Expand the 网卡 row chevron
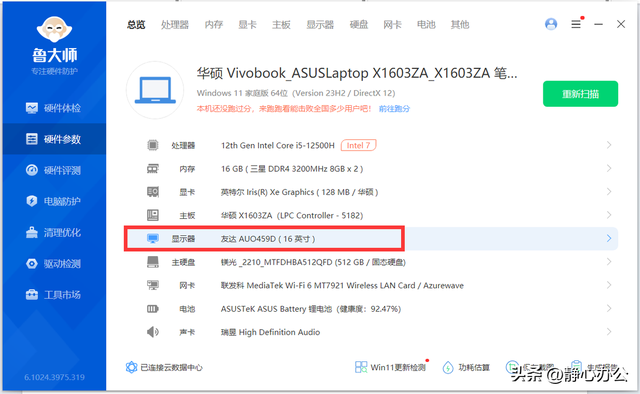 (x=609, y=285)
